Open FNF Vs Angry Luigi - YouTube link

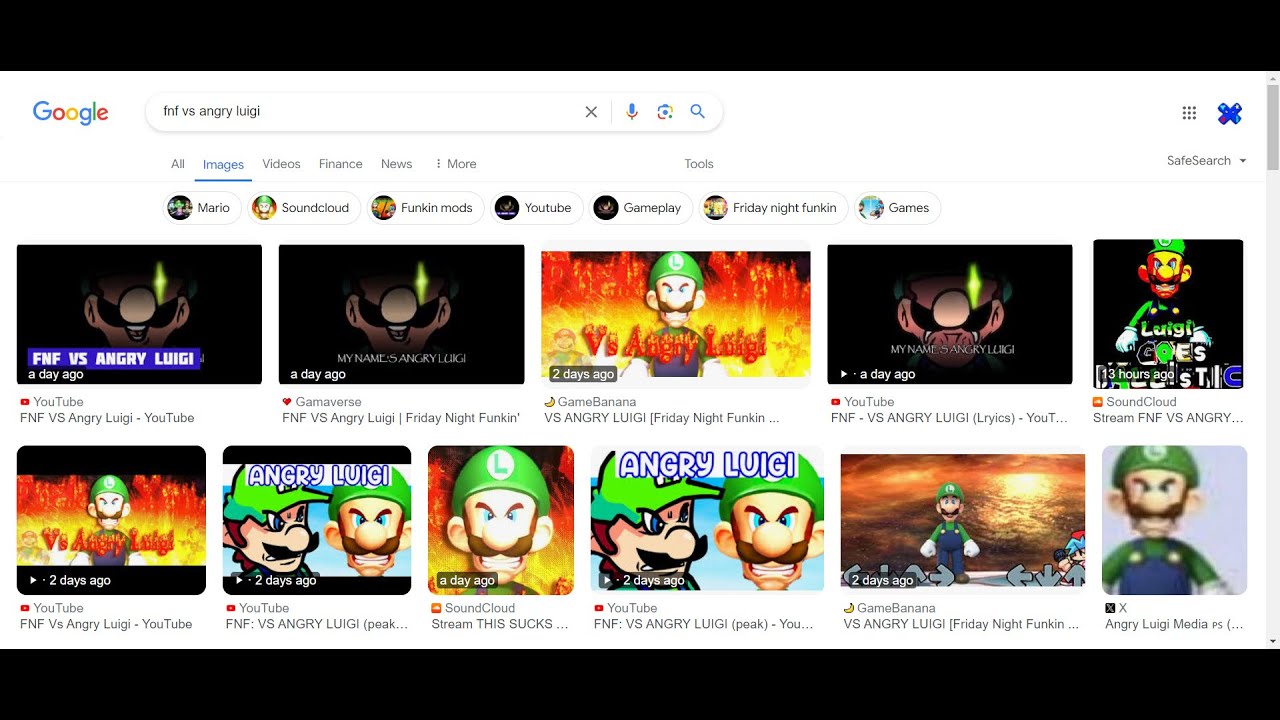(x=106, y=624)
